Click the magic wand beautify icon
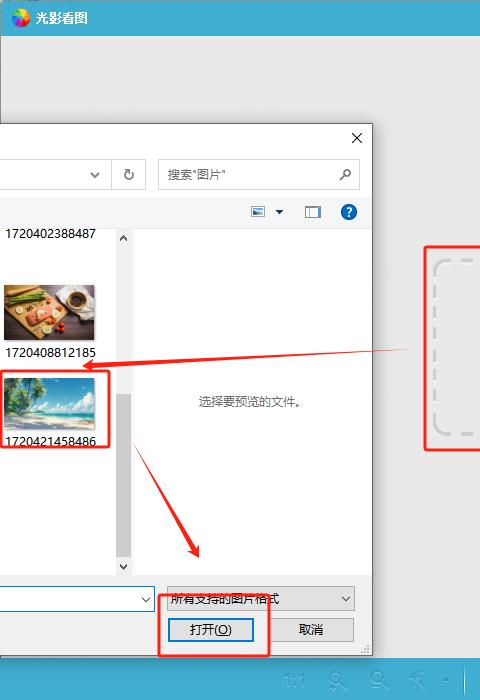 [418, 680]
